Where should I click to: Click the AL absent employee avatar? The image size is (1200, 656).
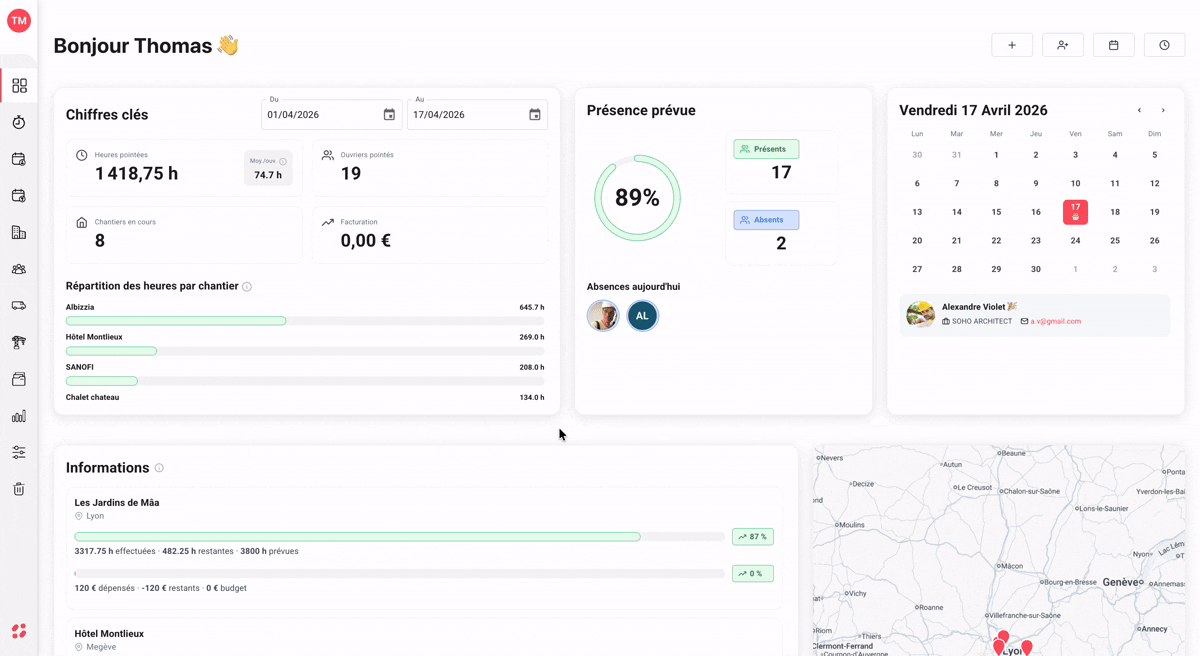click(643, 316)
